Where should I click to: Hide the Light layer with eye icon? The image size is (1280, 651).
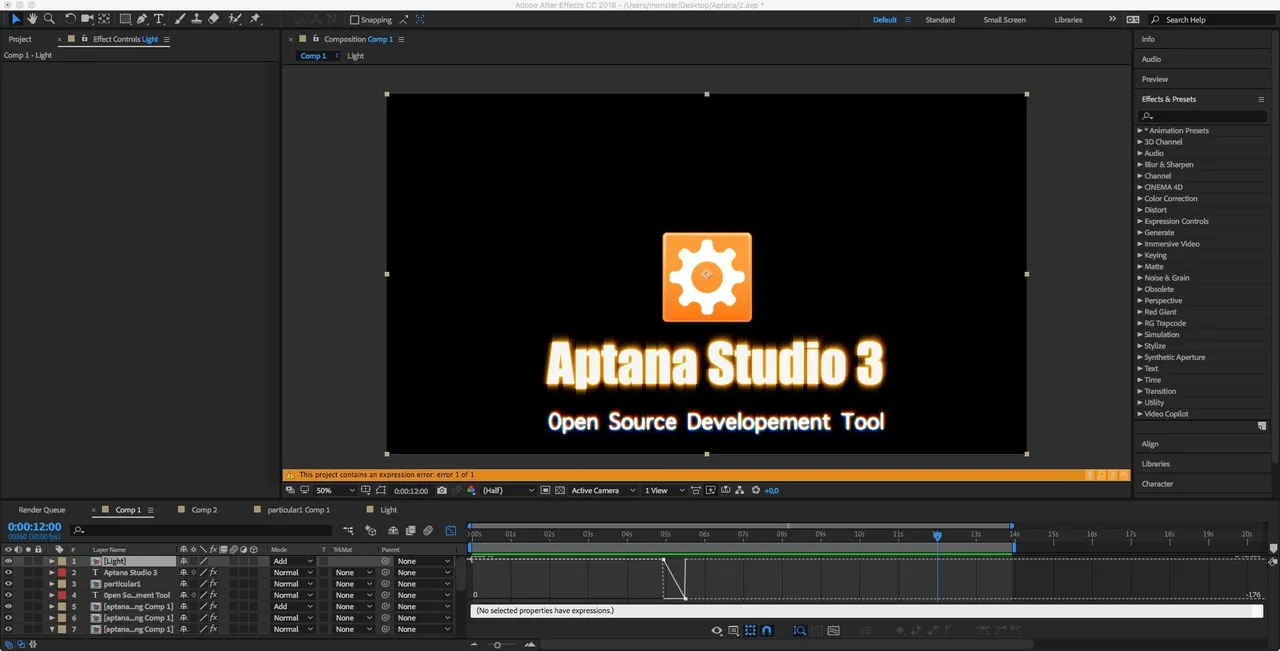(x=8, y=562)
